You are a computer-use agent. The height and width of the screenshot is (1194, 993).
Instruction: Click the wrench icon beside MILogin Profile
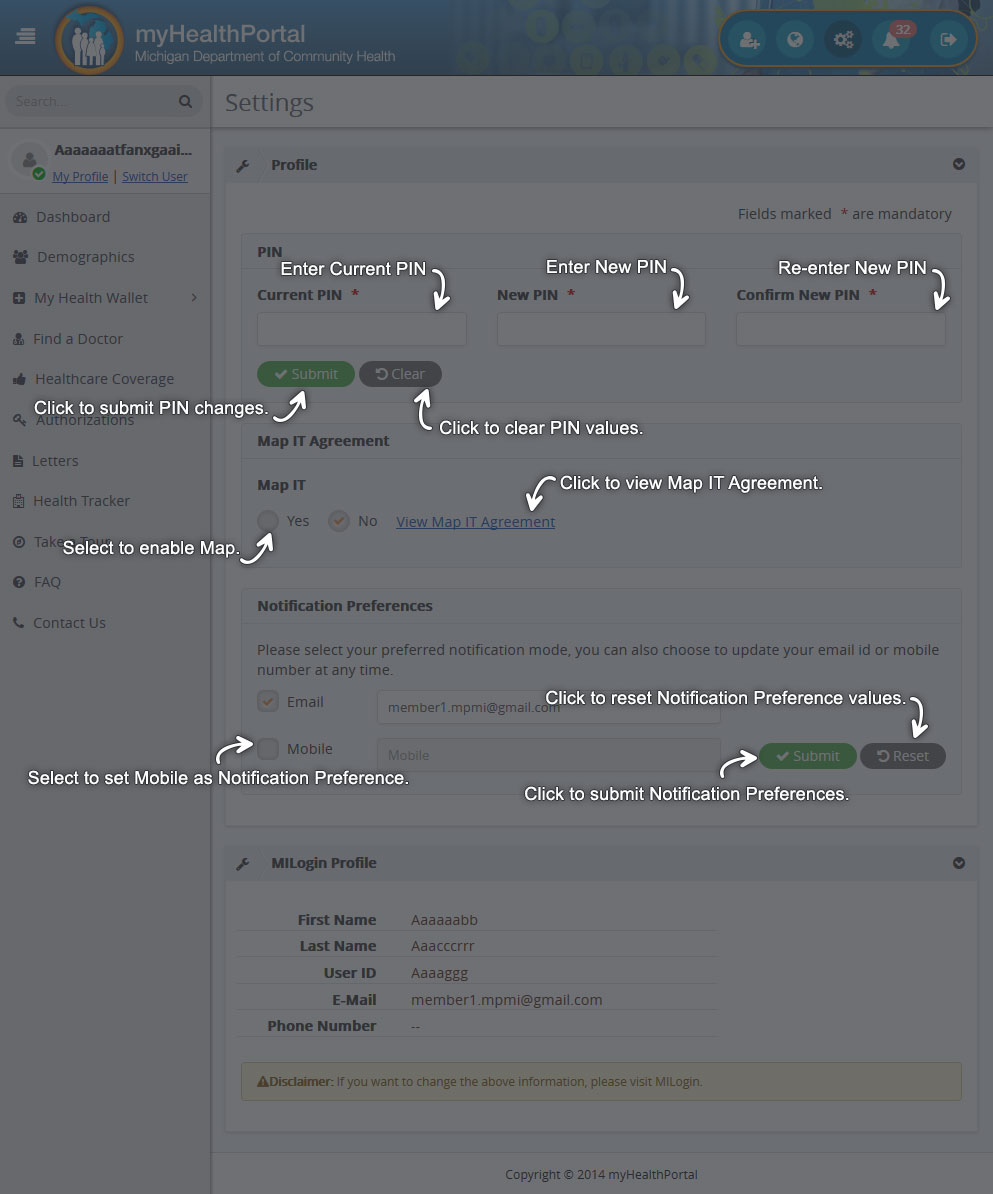[243, 864]
